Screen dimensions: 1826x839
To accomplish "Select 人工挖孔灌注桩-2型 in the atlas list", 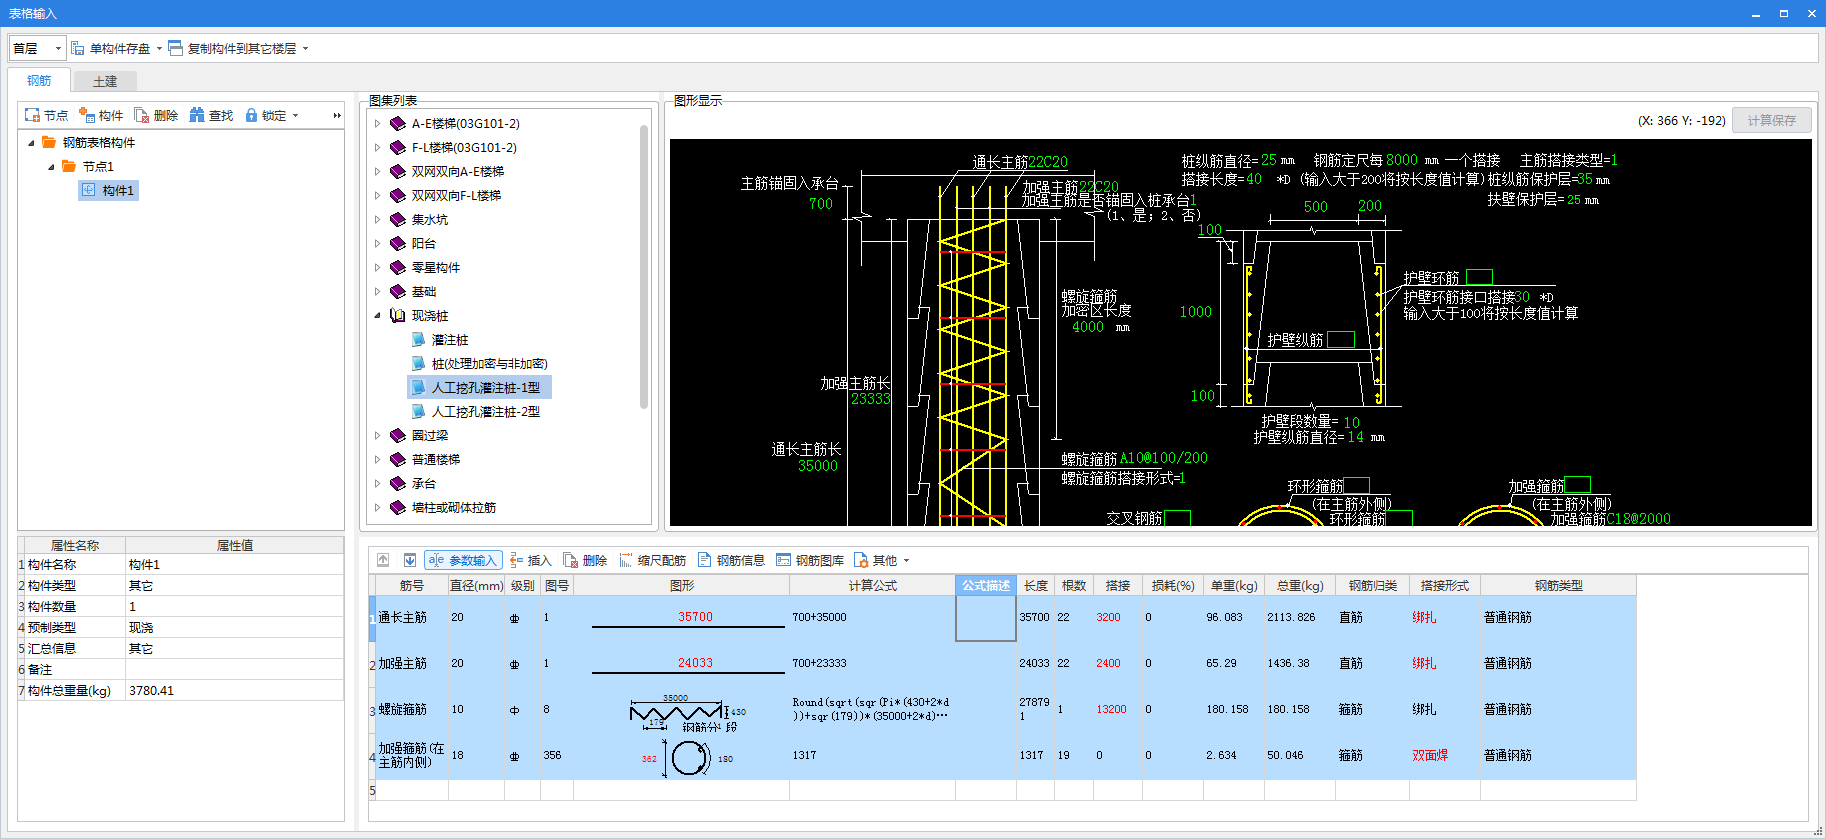I will point(485,411).
